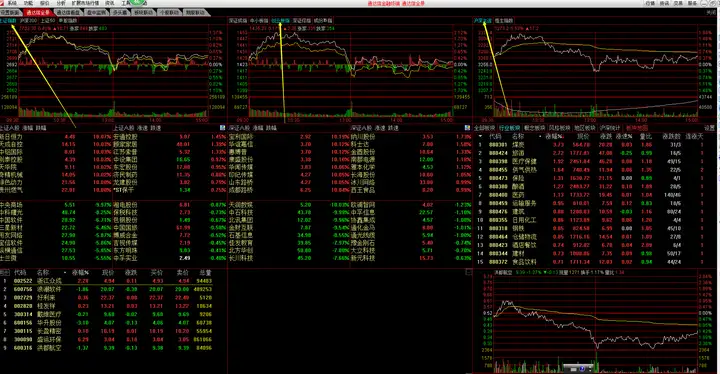Open the 概念板块 sector tab
720x374 pixels.
[x=534, y=128]
